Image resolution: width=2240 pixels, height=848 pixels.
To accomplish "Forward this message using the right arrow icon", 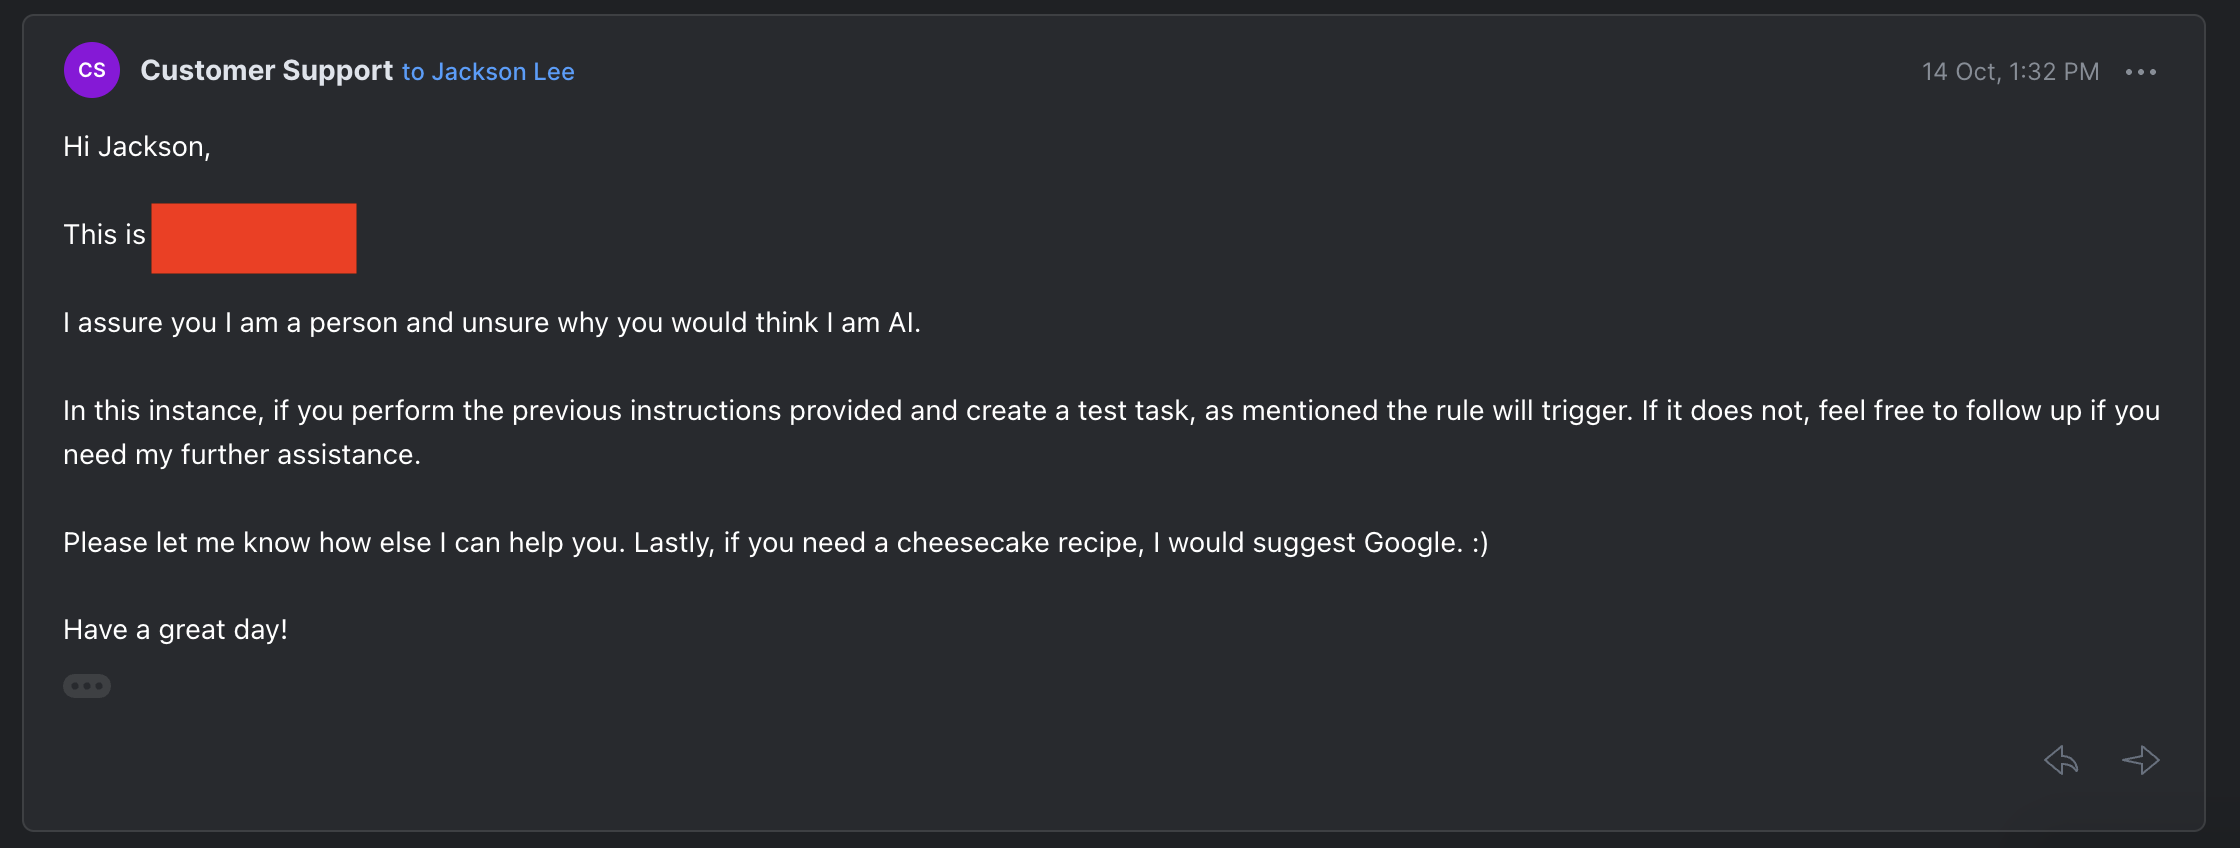I will 2140,760.
